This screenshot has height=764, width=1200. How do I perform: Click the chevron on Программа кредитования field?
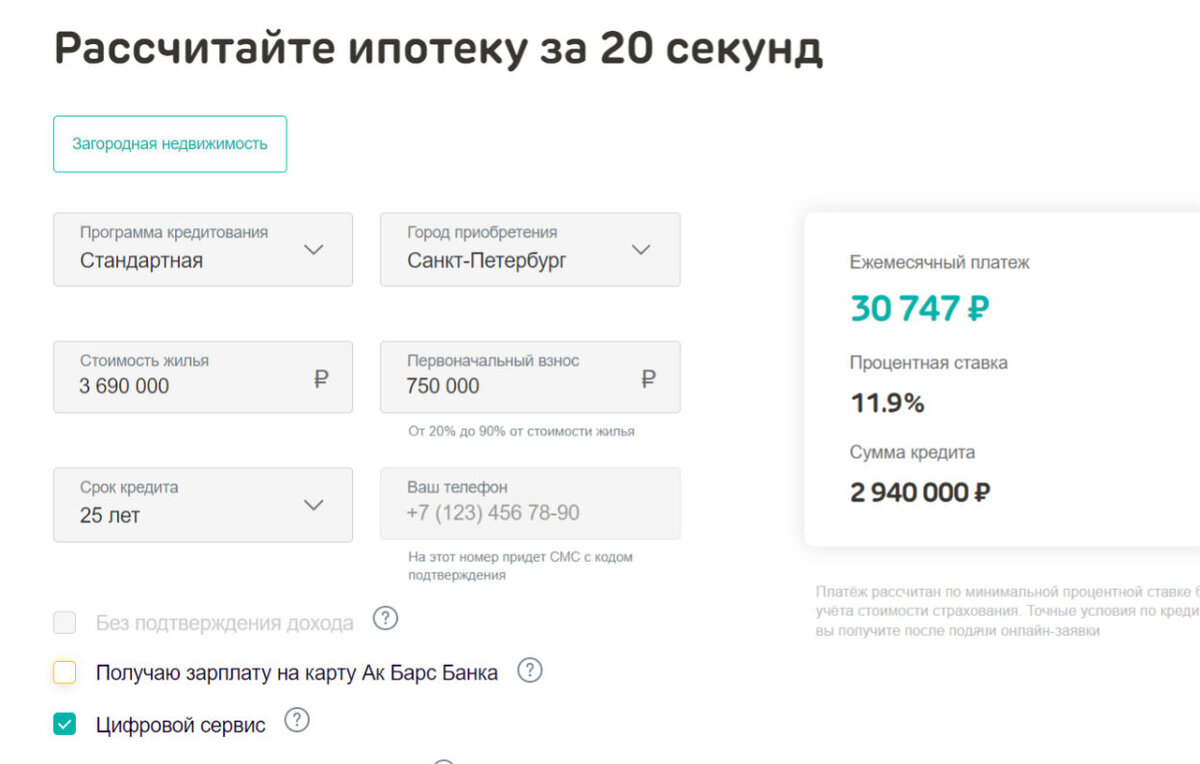[x=313, y=250]
